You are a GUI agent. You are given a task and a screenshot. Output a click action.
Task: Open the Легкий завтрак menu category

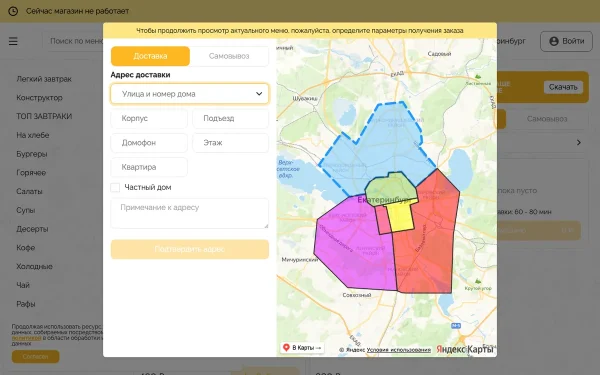point(44,79)
